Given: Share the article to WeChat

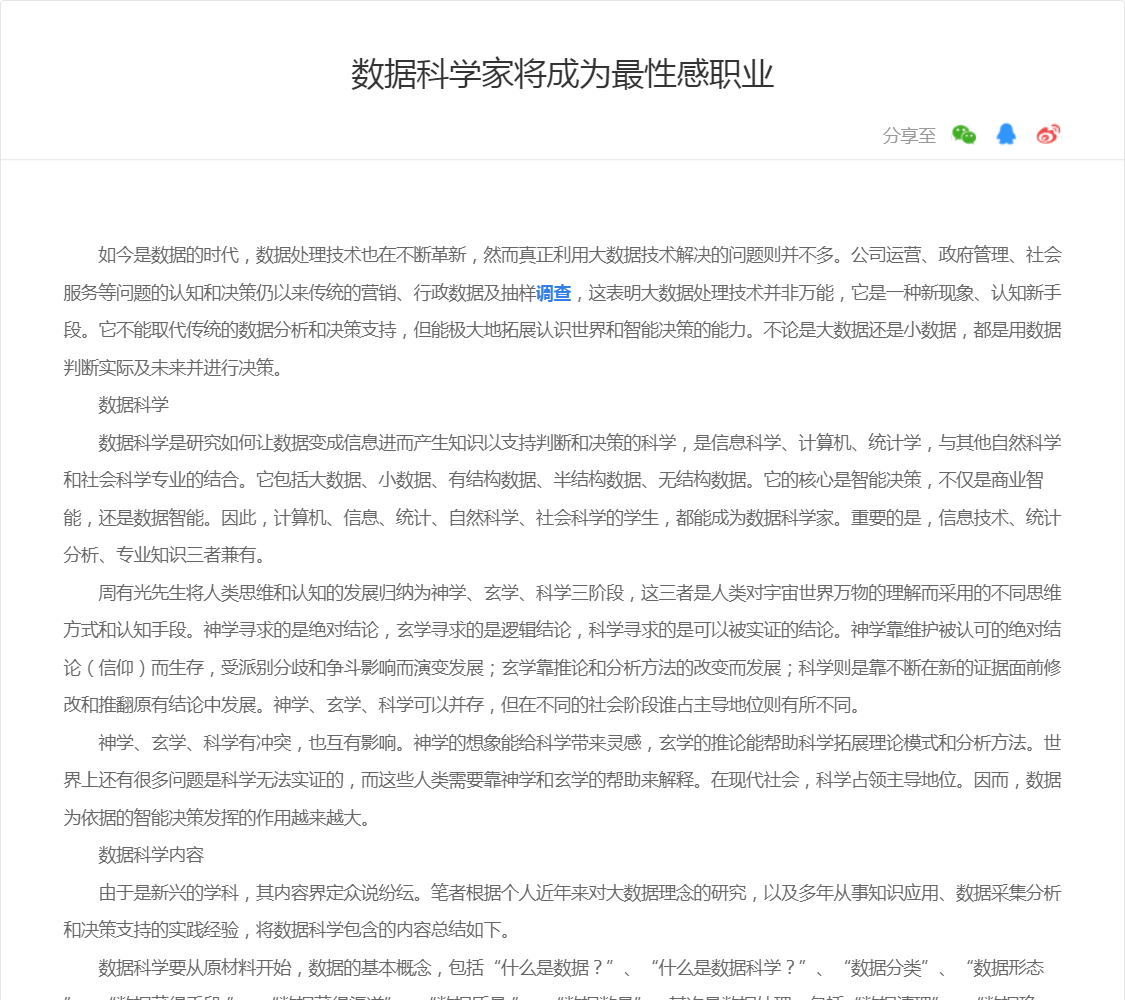Looking at the screenshot, I should pos(964,134).
